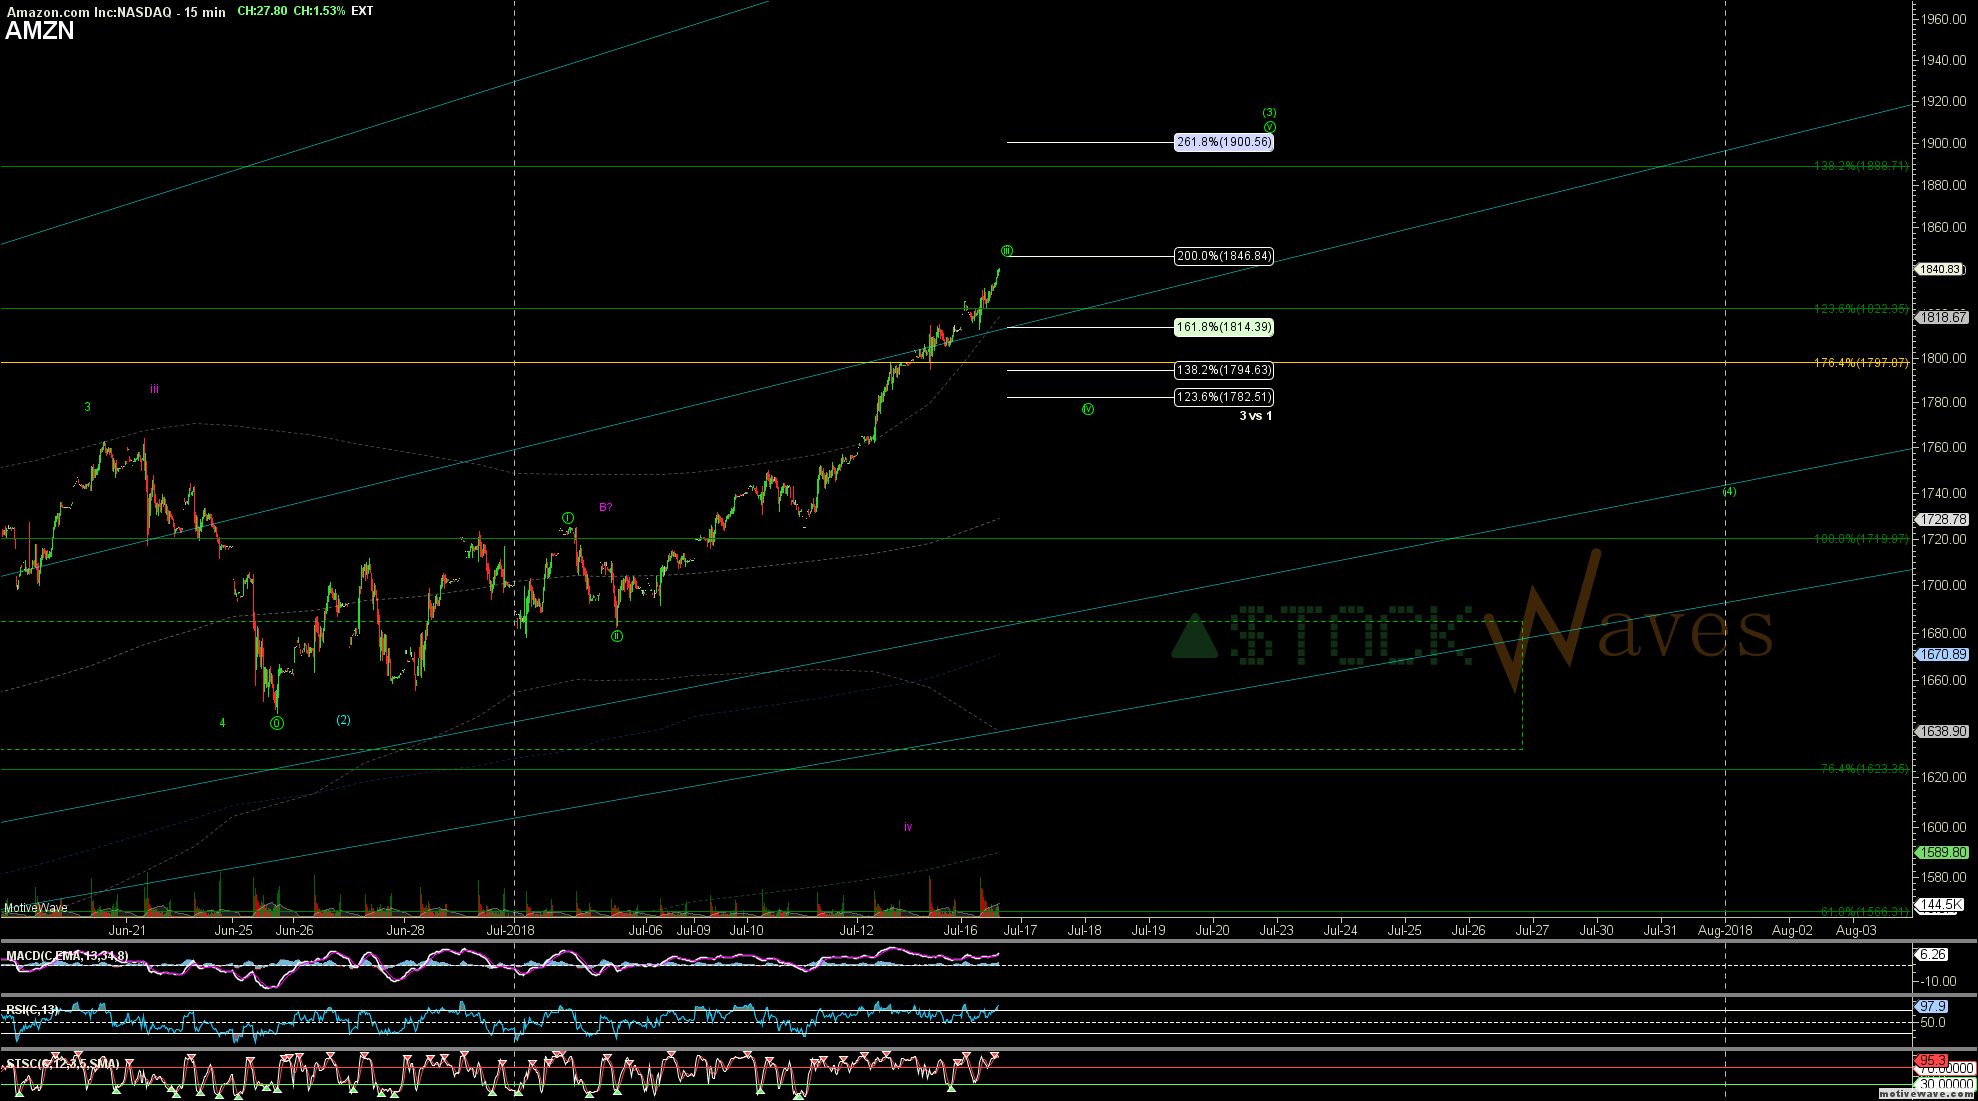The height and width of the screenshot is (1101, 1978).
Task: Click the orange 176.4%(1797.87) level label
Action: (x=1861, y=363)
